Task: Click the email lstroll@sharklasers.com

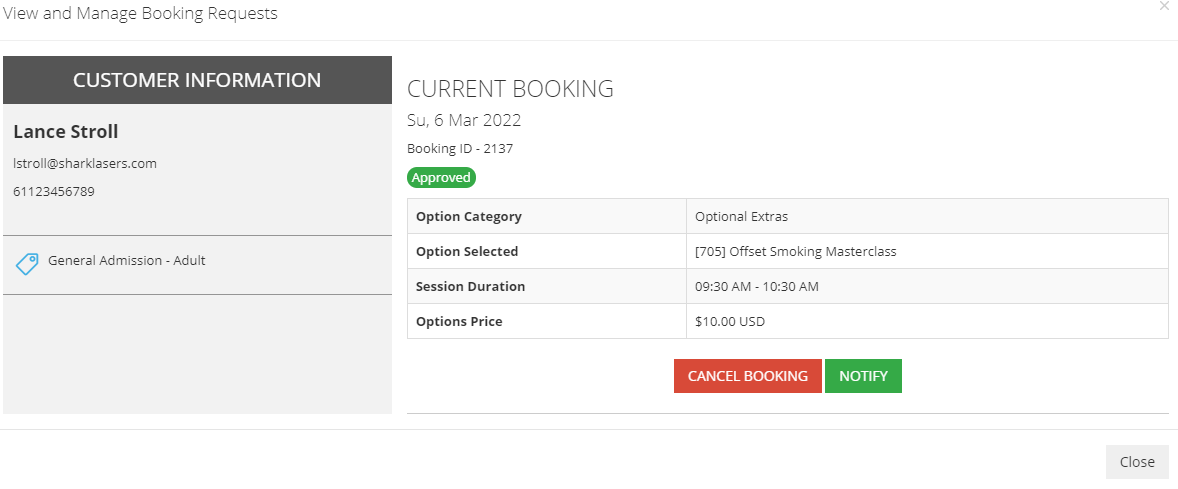Action: click(x=85, y=163)
